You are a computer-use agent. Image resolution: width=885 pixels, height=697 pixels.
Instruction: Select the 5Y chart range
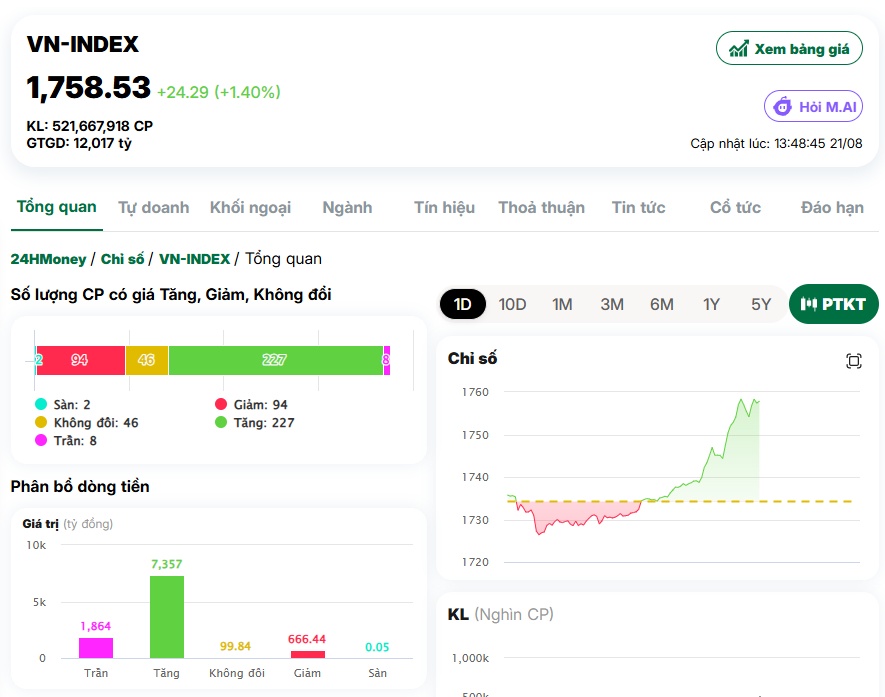pyautogui.click(x=761, y=304)
